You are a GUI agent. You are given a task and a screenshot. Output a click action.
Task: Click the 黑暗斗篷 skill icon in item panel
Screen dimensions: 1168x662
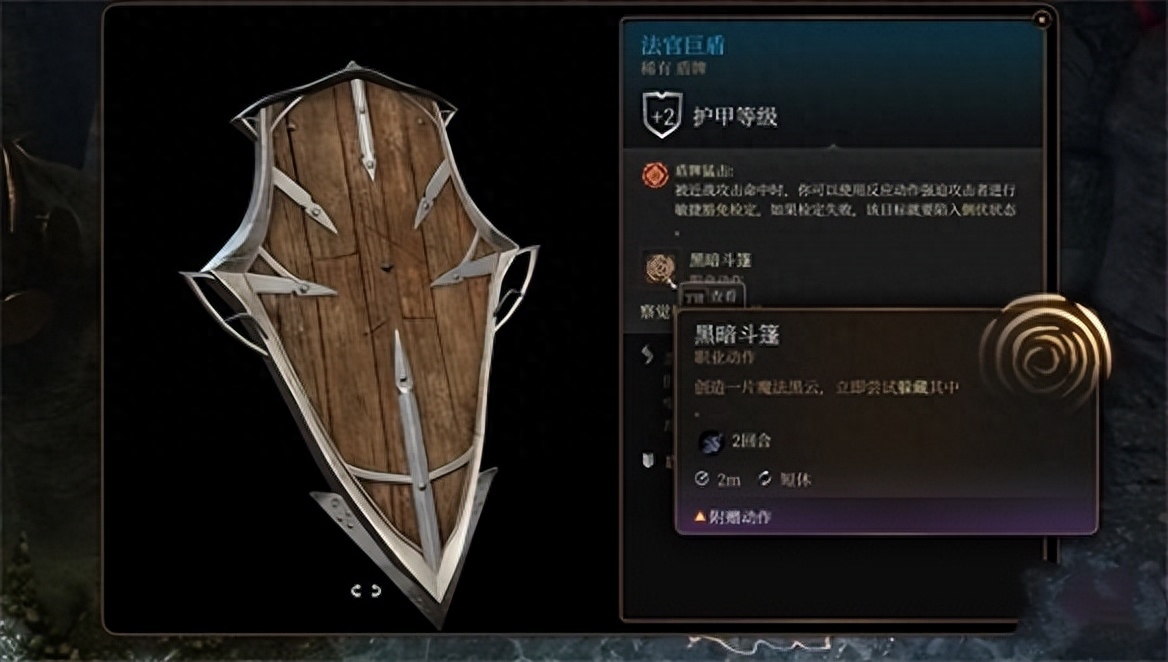(x=660, y=268)
